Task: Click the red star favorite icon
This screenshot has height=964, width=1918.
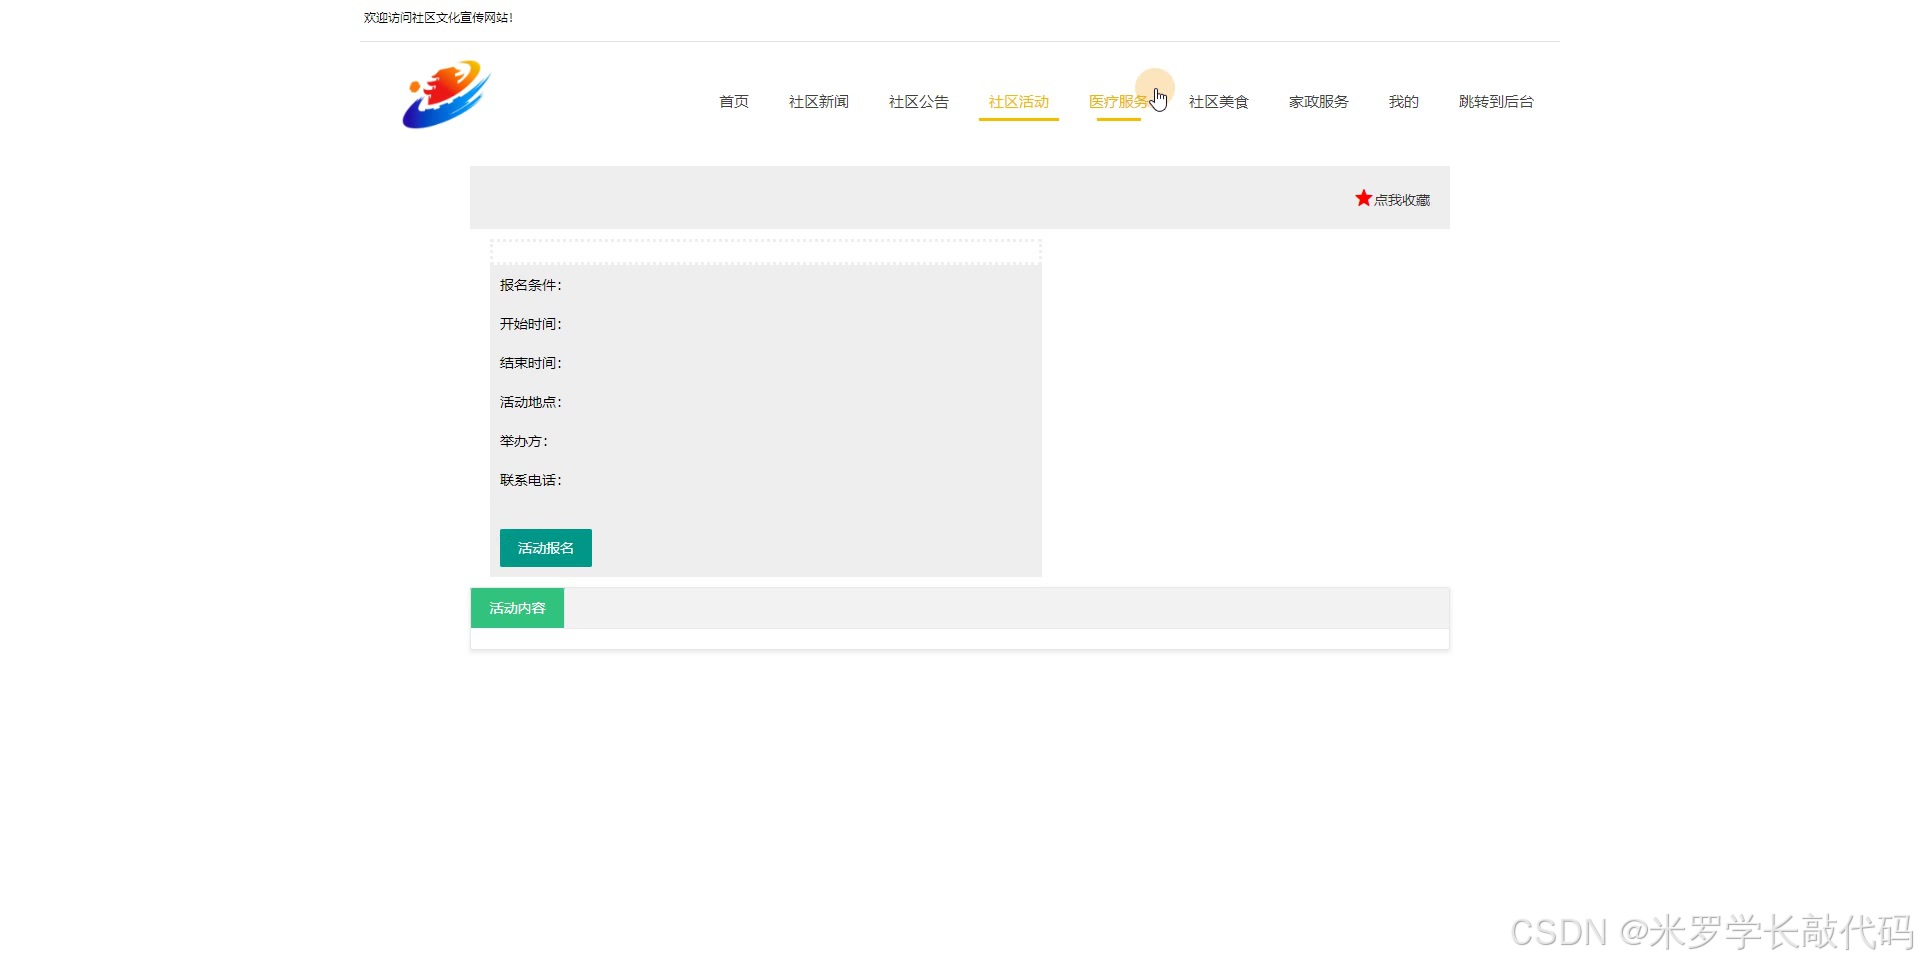Action: click(x=1362, y=197)
